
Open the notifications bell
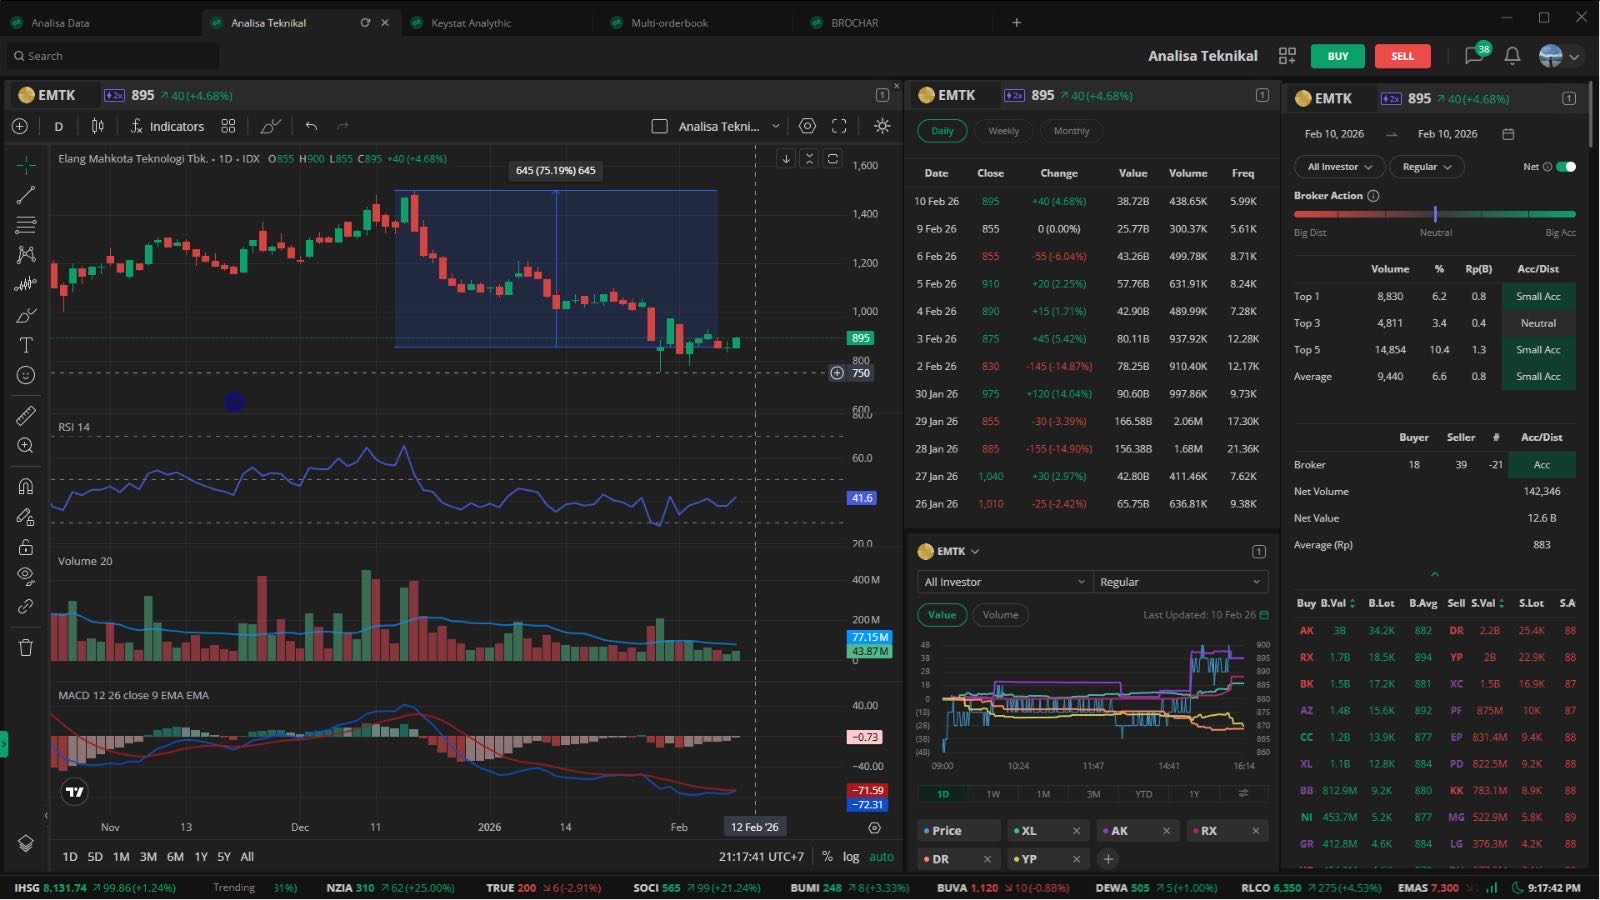[1512, 56]
